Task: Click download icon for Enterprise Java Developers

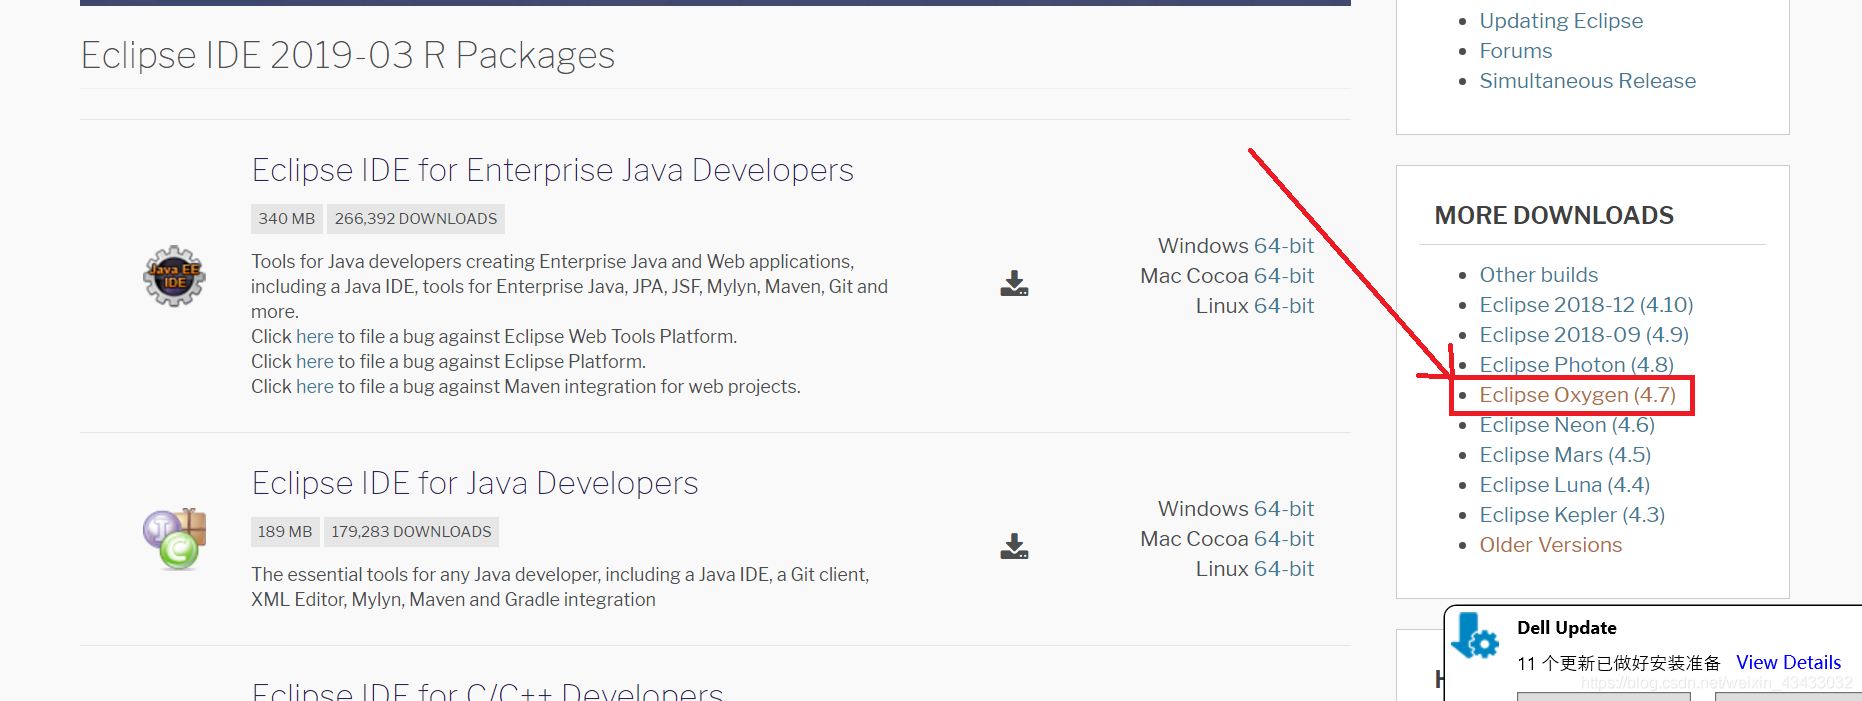Action: (x=1014, y=284)
